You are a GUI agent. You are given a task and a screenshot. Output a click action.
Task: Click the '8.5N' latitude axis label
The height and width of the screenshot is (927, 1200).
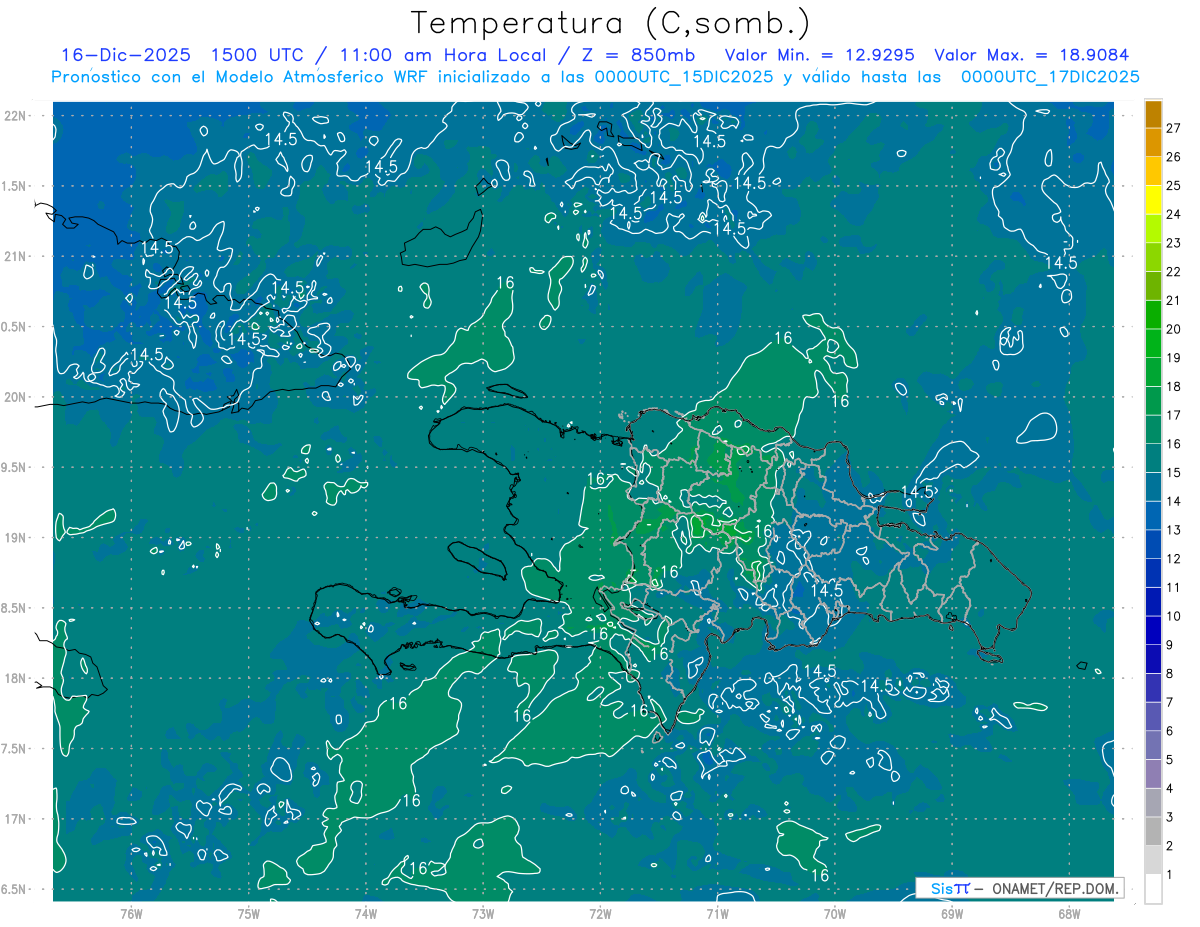(x=14, y=608)
